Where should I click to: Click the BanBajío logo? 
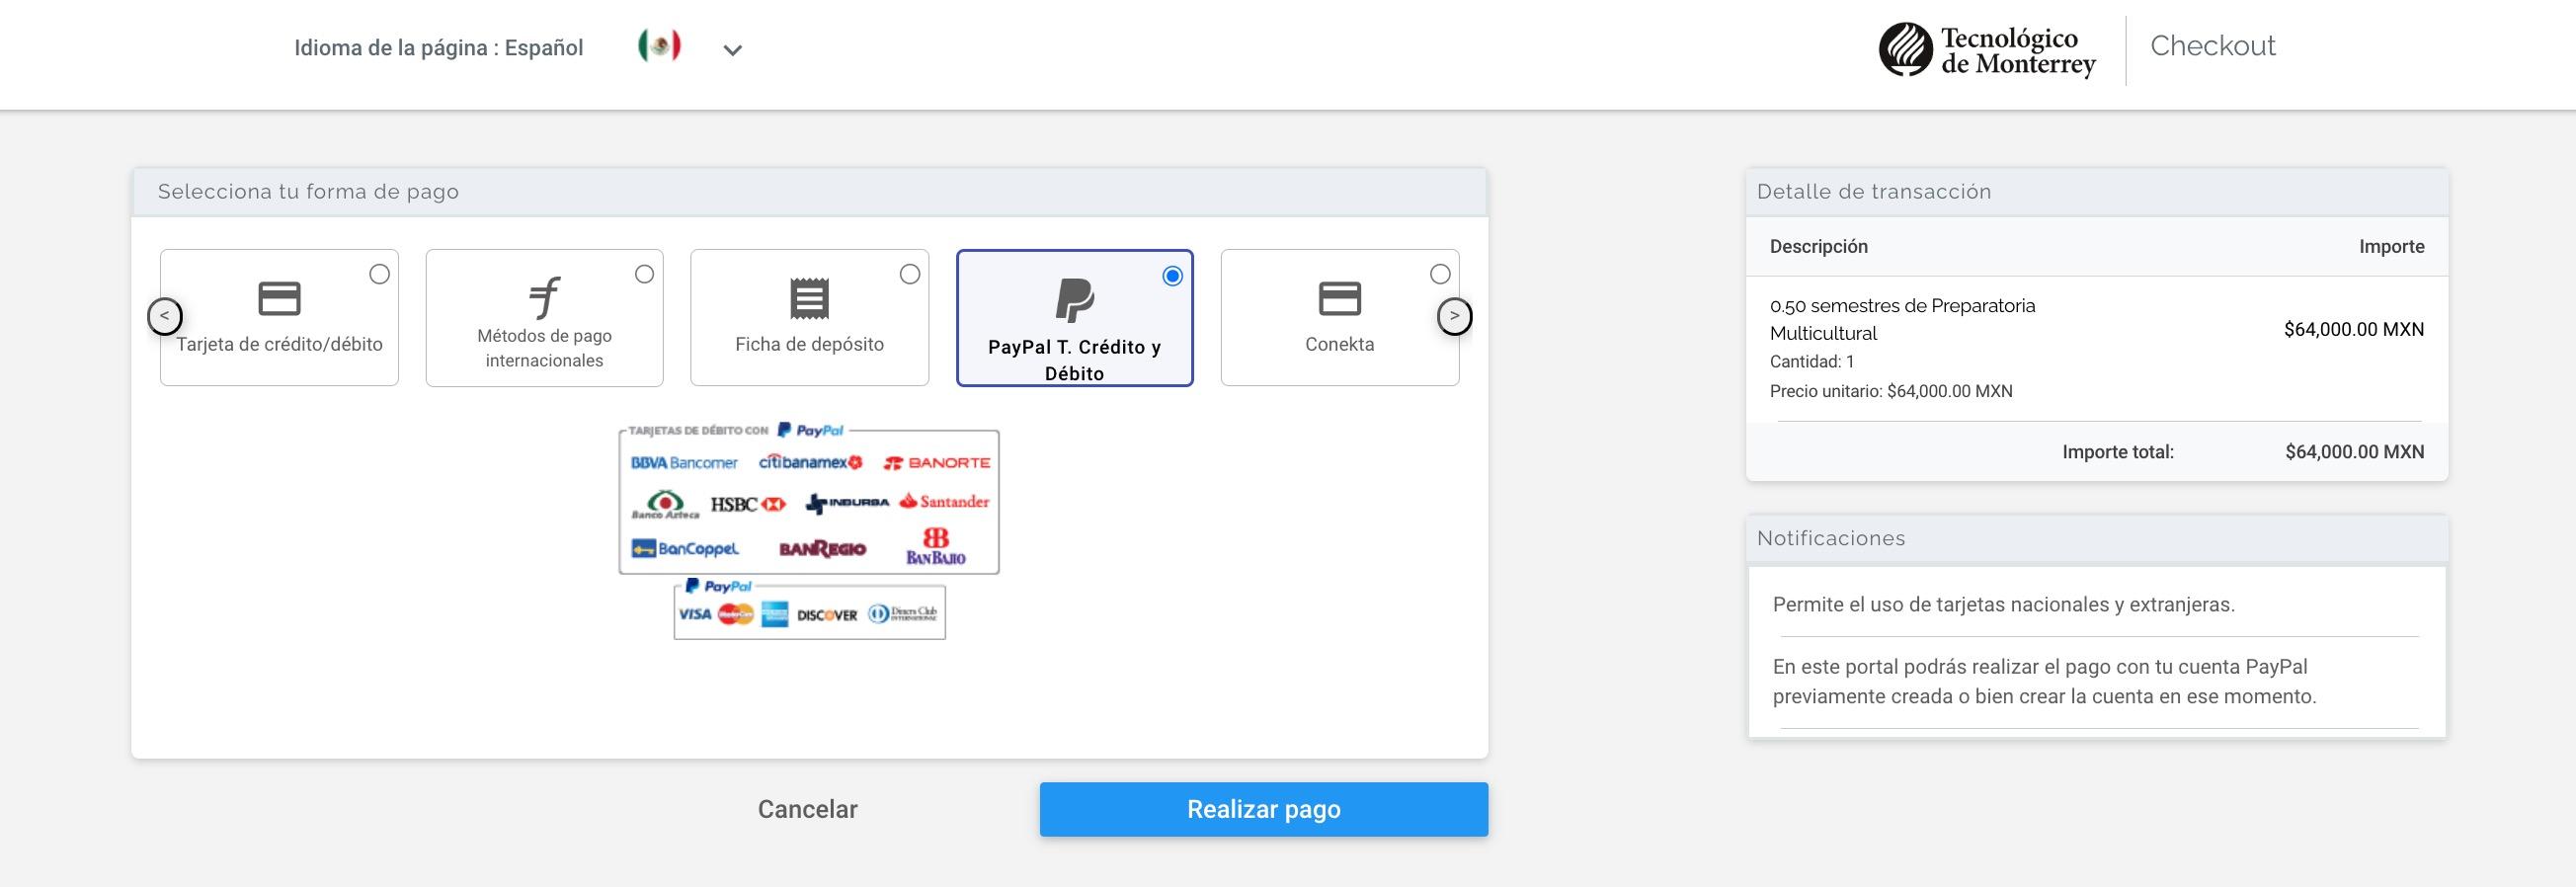click(x=936, y=546)
